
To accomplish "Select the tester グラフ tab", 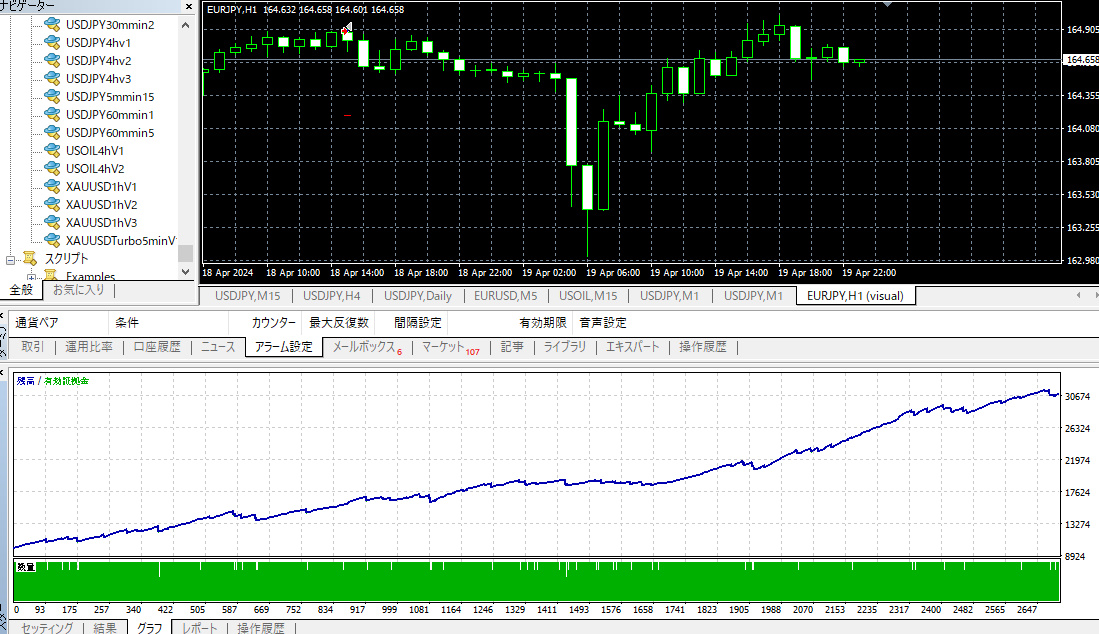I will coord(149,628).
